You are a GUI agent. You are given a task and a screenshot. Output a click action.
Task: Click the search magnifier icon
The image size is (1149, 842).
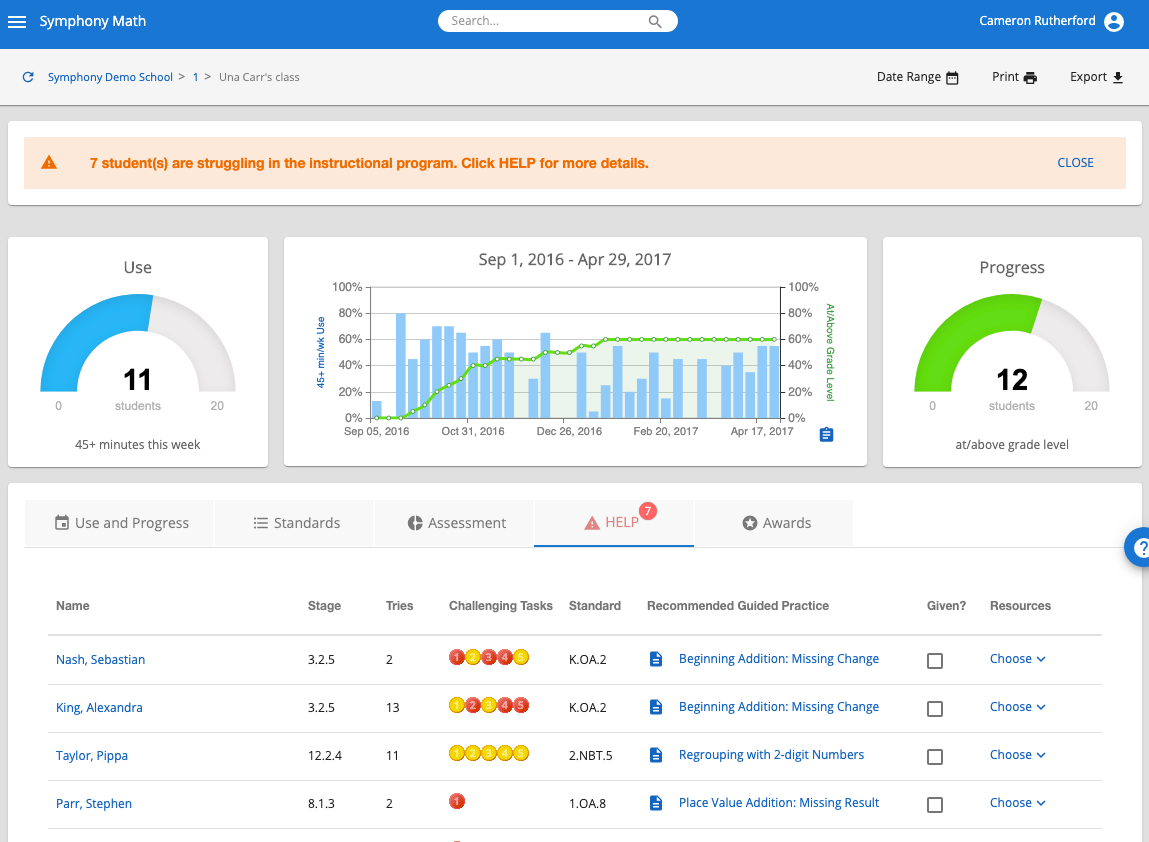655,22
